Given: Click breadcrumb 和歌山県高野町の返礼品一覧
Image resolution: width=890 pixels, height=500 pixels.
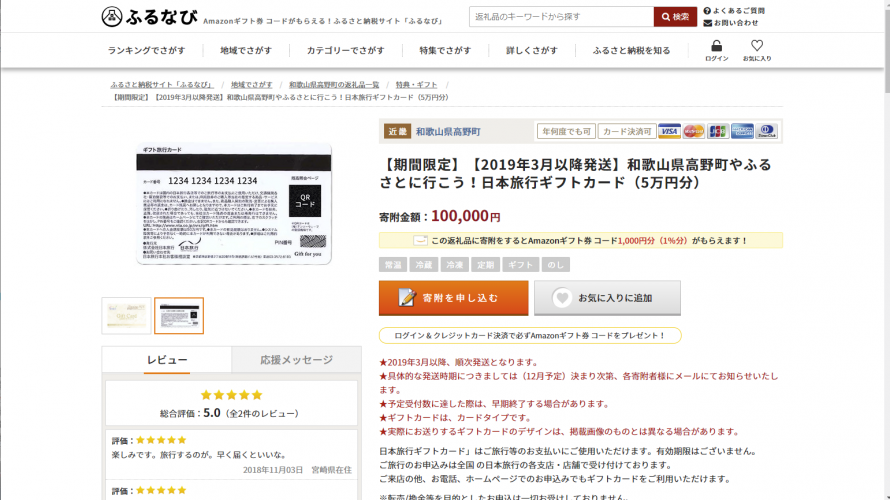Looking at the screenshot, I should tap(334, 85).
